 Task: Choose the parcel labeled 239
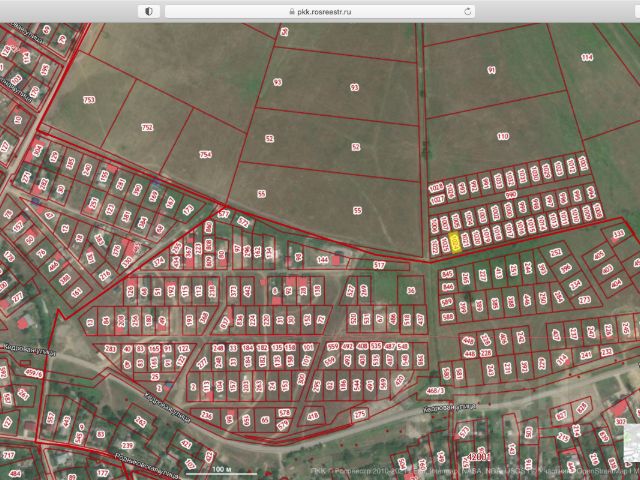point(127,444)
